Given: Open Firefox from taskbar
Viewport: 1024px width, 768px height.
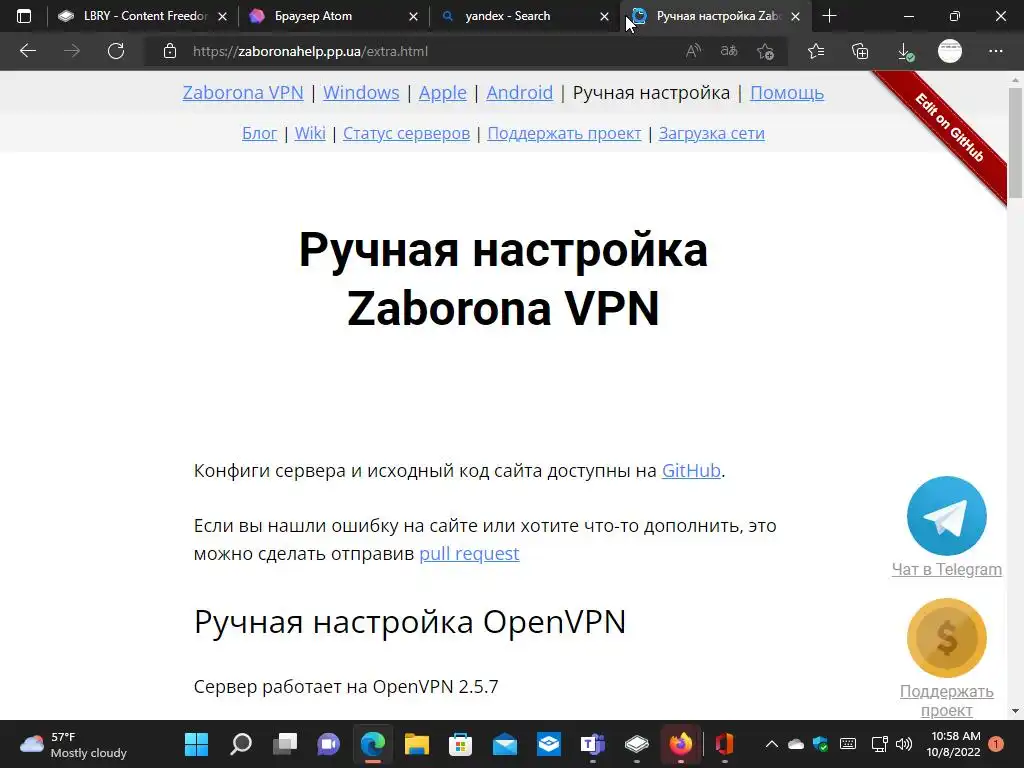Looking at the screenshot, I should point(681,744).
